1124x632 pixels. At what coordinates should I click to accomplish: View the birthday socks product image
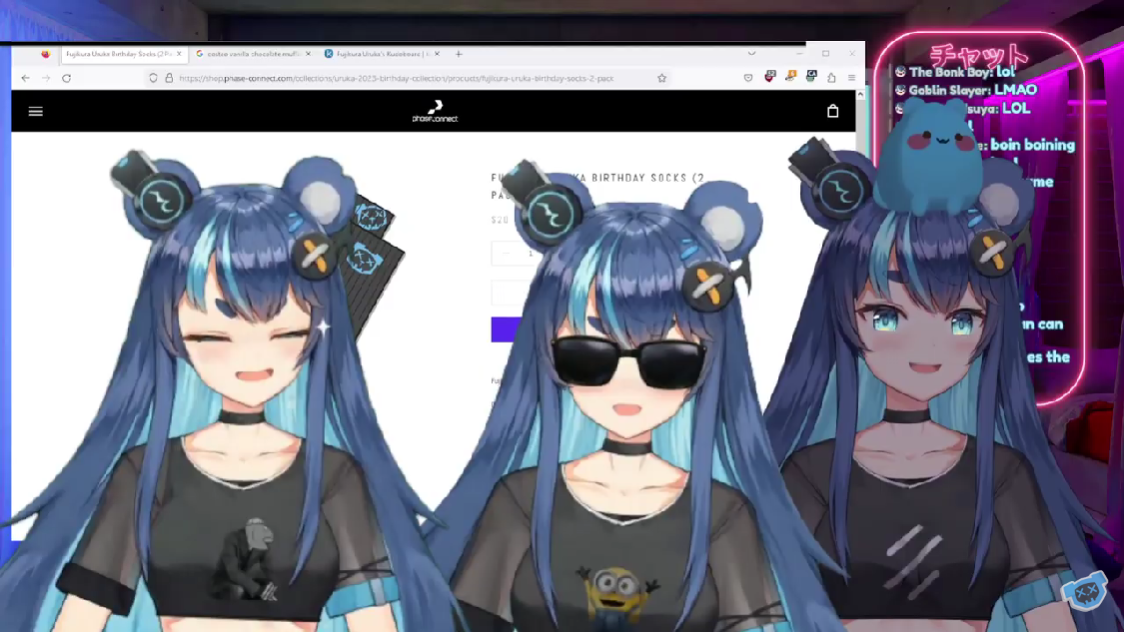pos(375,265)
